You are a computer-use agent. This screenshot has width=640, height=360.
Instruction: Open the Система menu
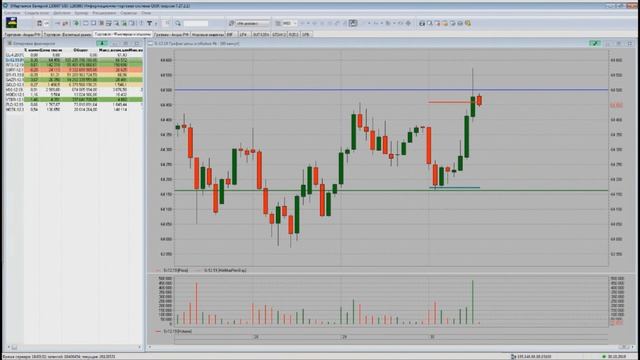(12, 13)
